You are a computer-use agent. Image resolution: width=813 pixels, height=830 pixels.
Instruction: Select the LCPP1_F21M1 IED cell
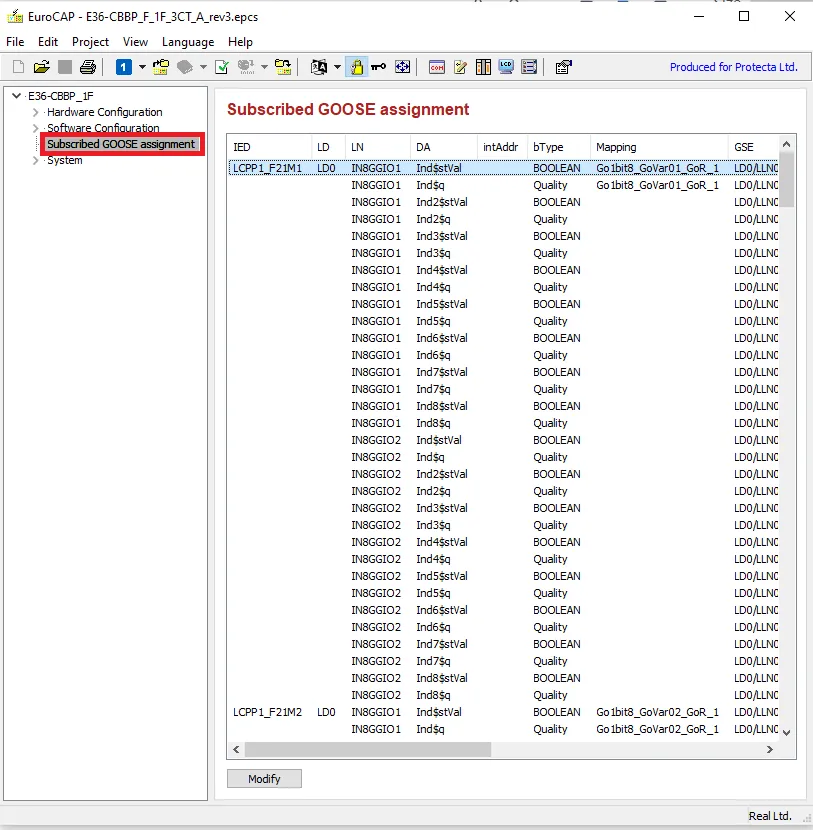coord(267,168)
